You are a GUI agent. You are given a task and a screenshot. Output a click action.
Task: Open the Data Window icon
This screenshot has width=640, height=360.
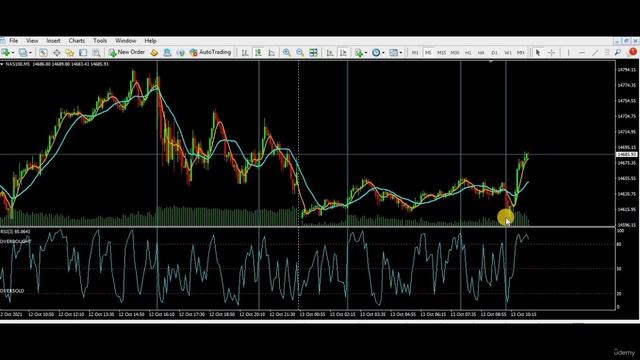pos(56,53)
